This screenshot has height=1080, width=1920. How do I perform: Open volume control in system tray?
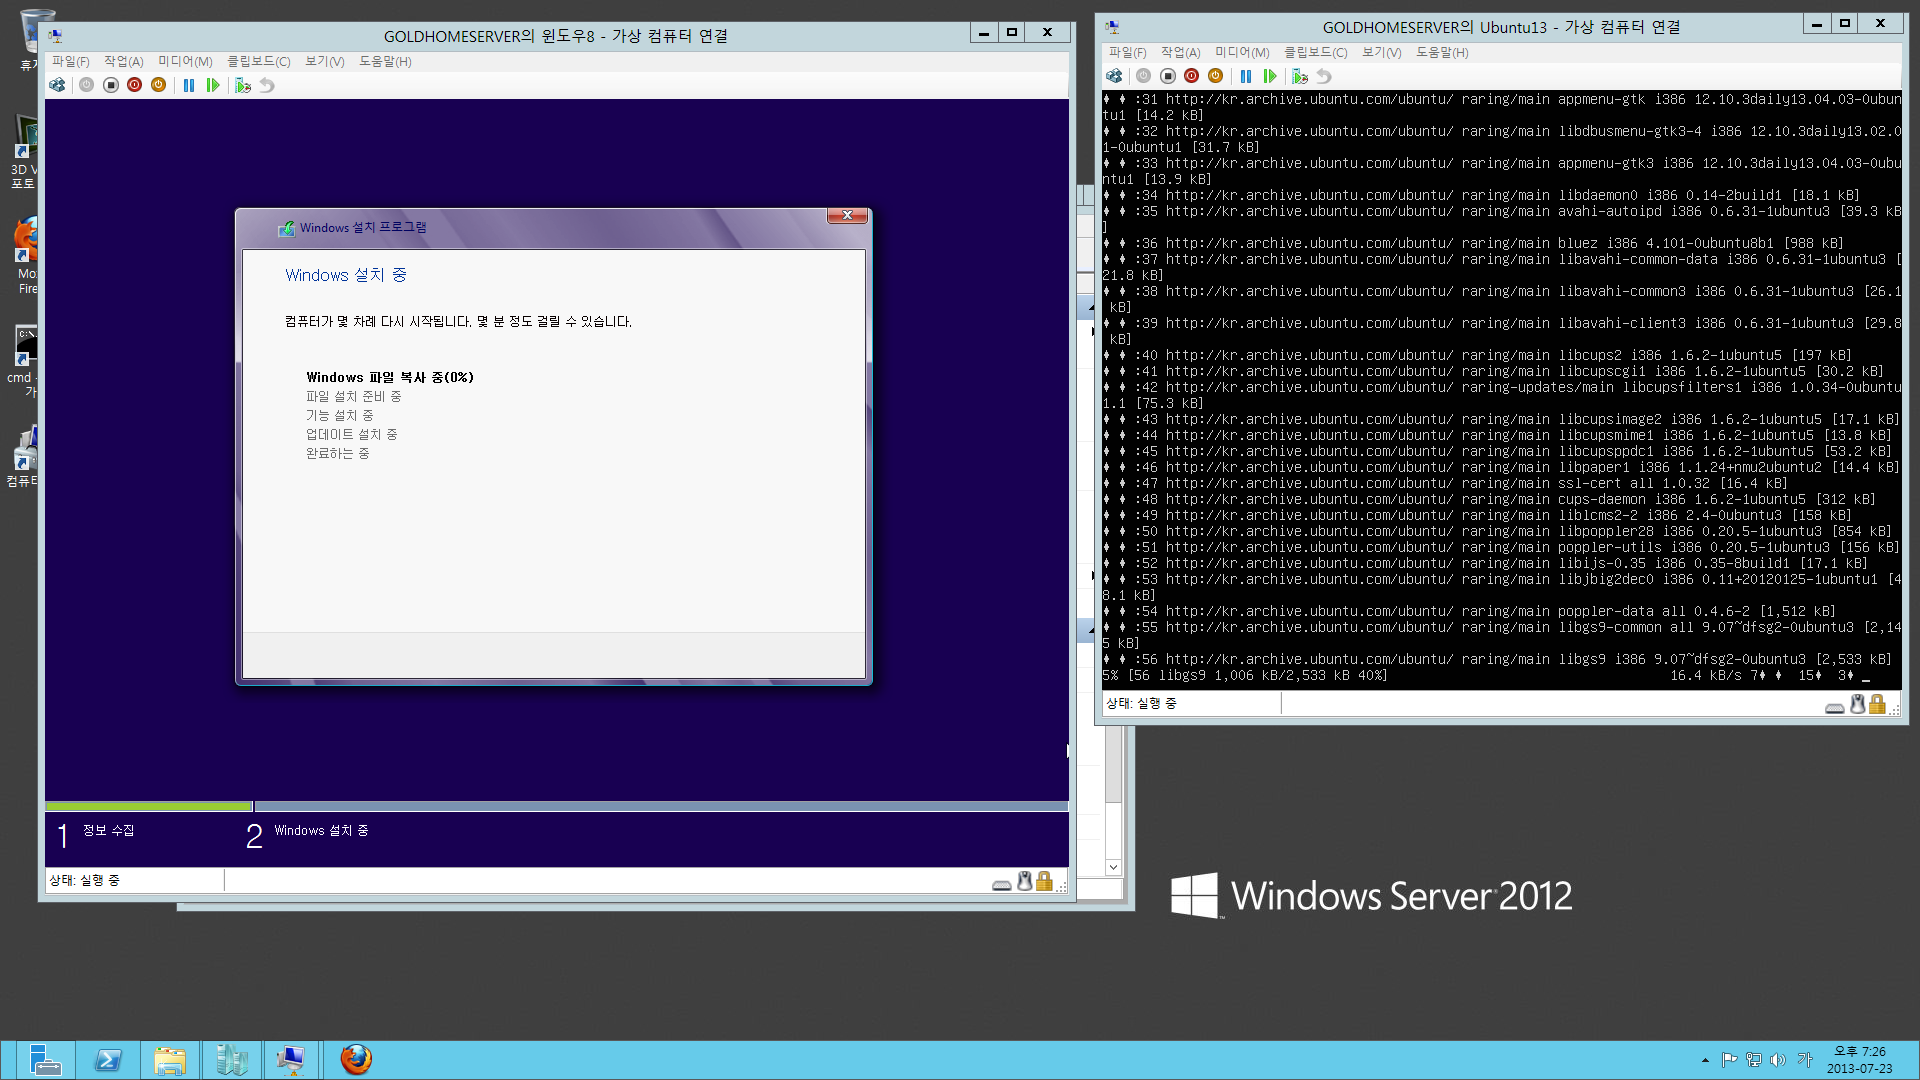pyautogui.click(x=1778, y=1060)
